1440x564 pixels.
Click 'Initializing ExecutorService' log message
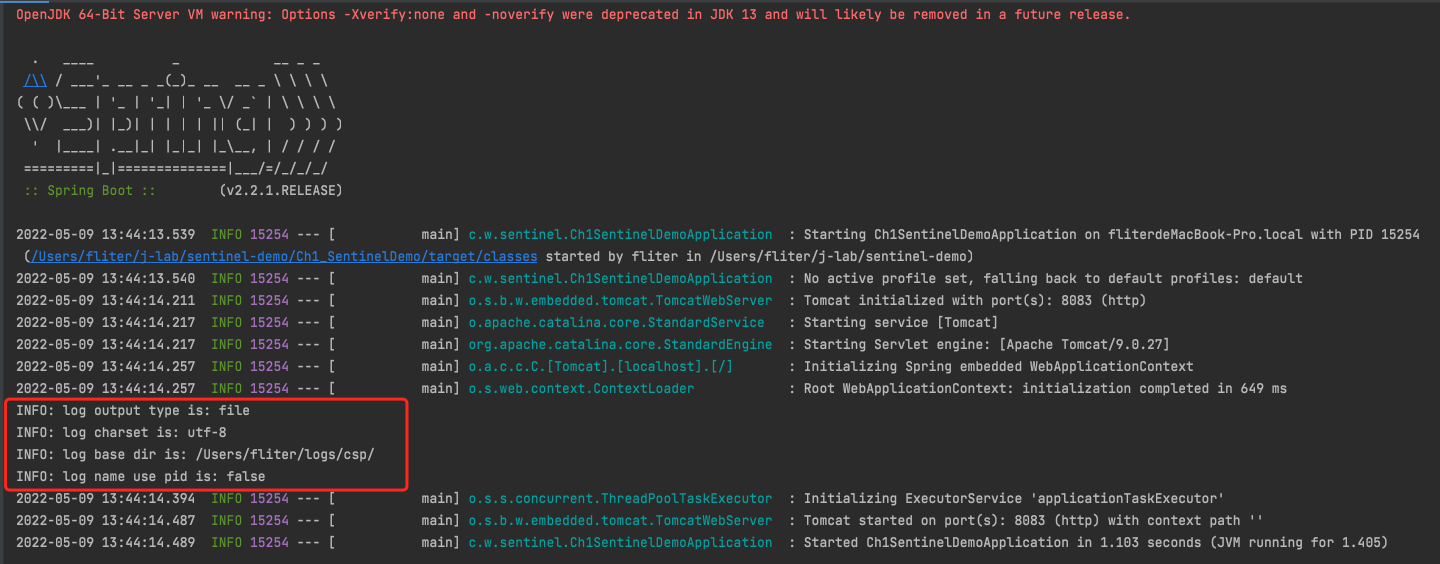(1014, 499)
